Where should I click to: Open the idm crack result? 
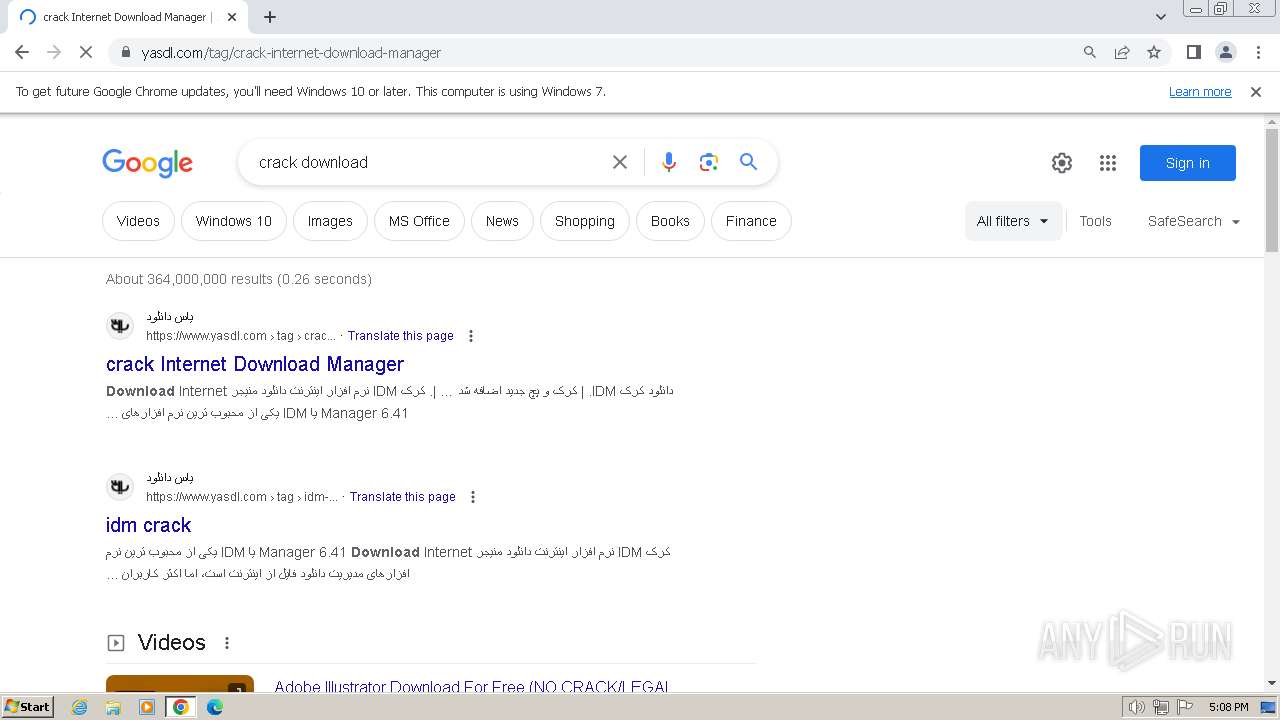click(148, 525)
